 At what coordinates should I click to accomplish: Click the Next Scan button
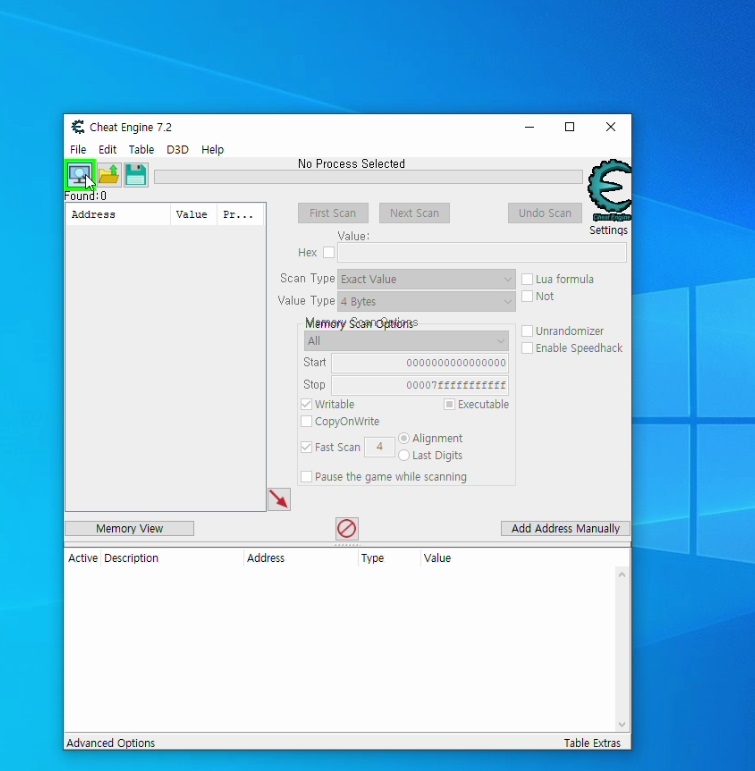(x=414, y=213)
